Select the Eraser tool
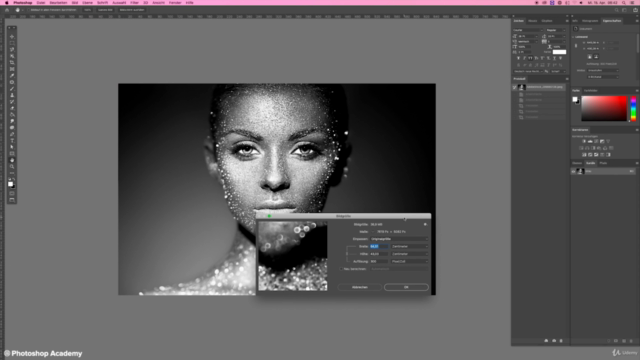This screenshot has height=360, width=640. click(x=12, y=108)
